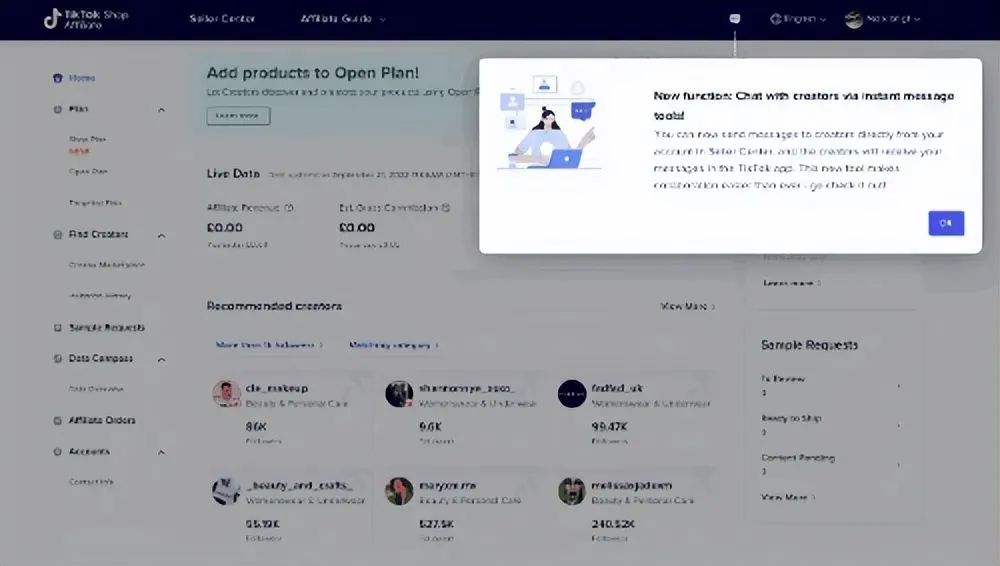Click View More next to Recommended creators
The image size is (1000, 566).
click(687, 306)
